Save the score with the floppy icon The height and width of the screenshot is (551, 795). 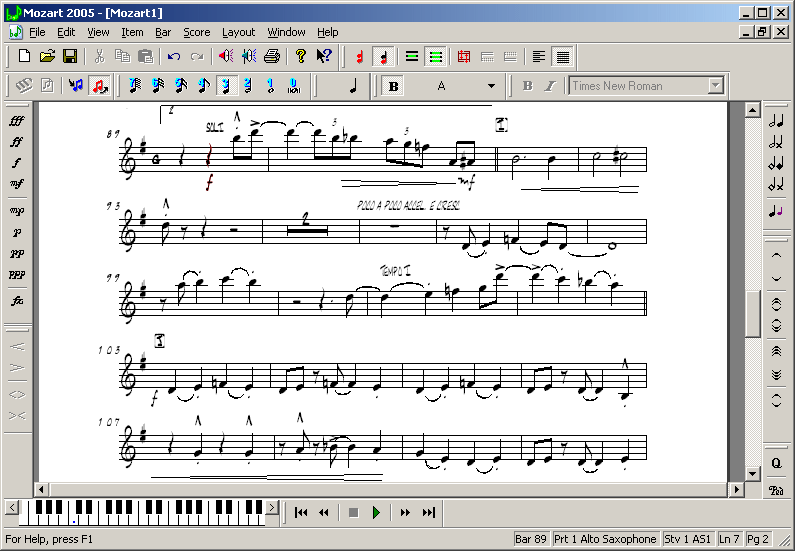pyautogui.click(x=70, y=56)
